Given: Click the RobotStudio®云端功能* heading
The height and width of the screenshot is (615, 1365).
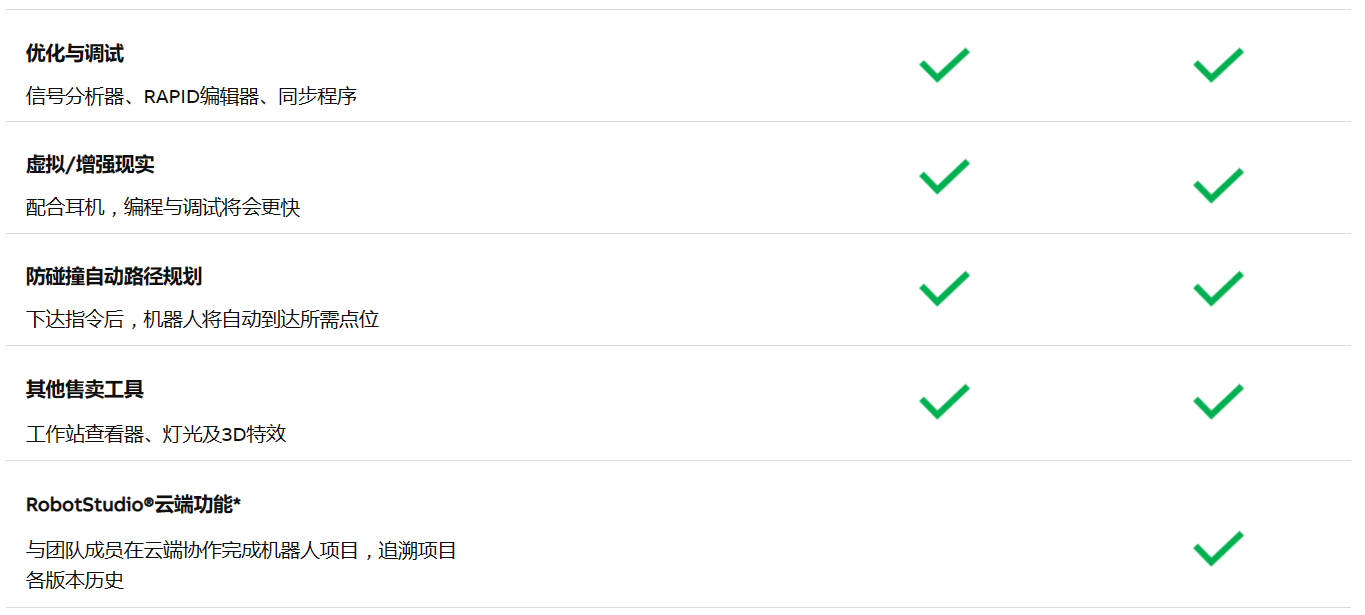Looking at the screenshot, I should (x=133, y=504).
